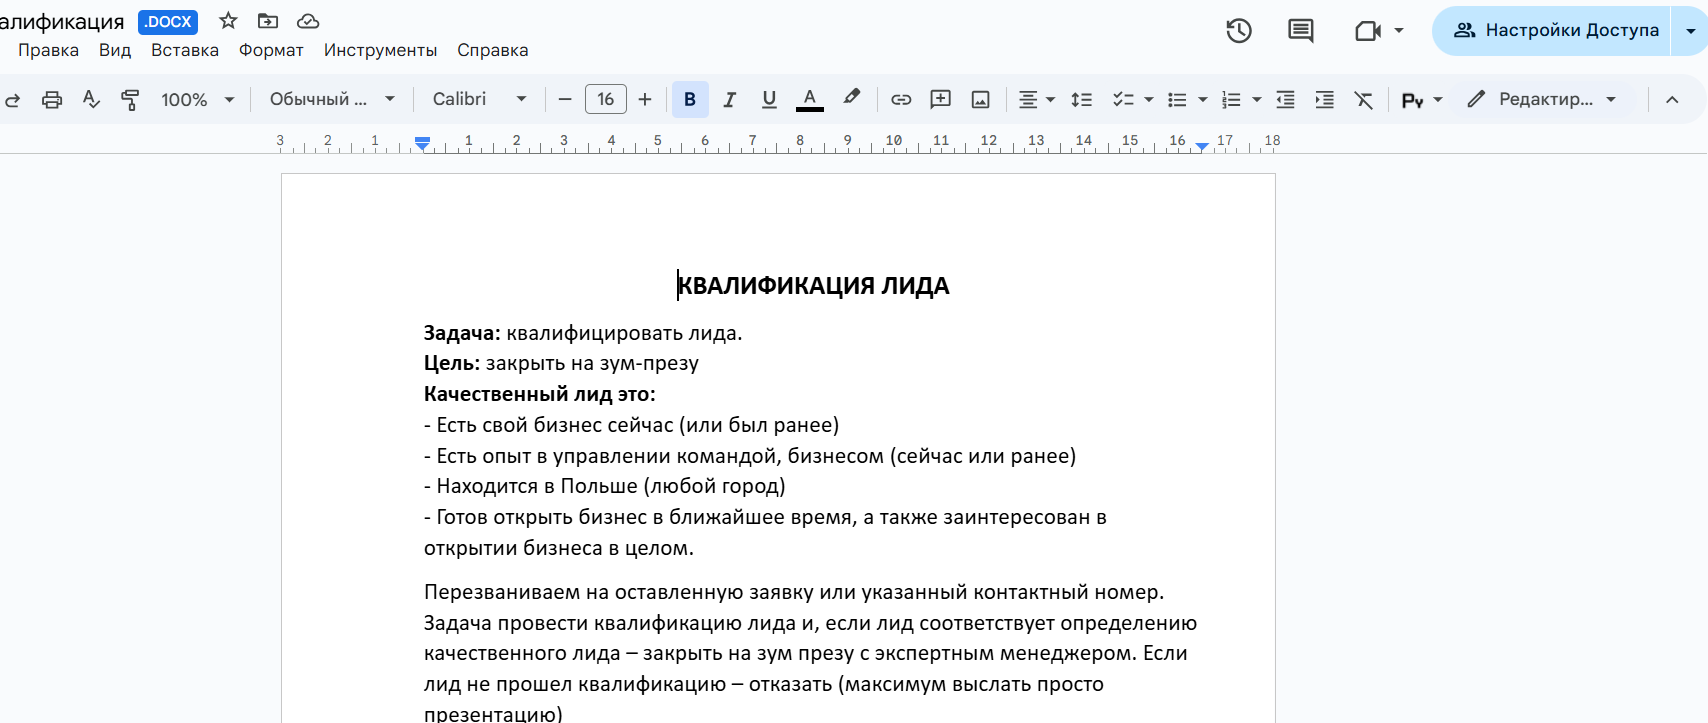Open share settings dropdown arrow
The image size is (1708, 723).
pyautogui.click(x=1691, y=31)
